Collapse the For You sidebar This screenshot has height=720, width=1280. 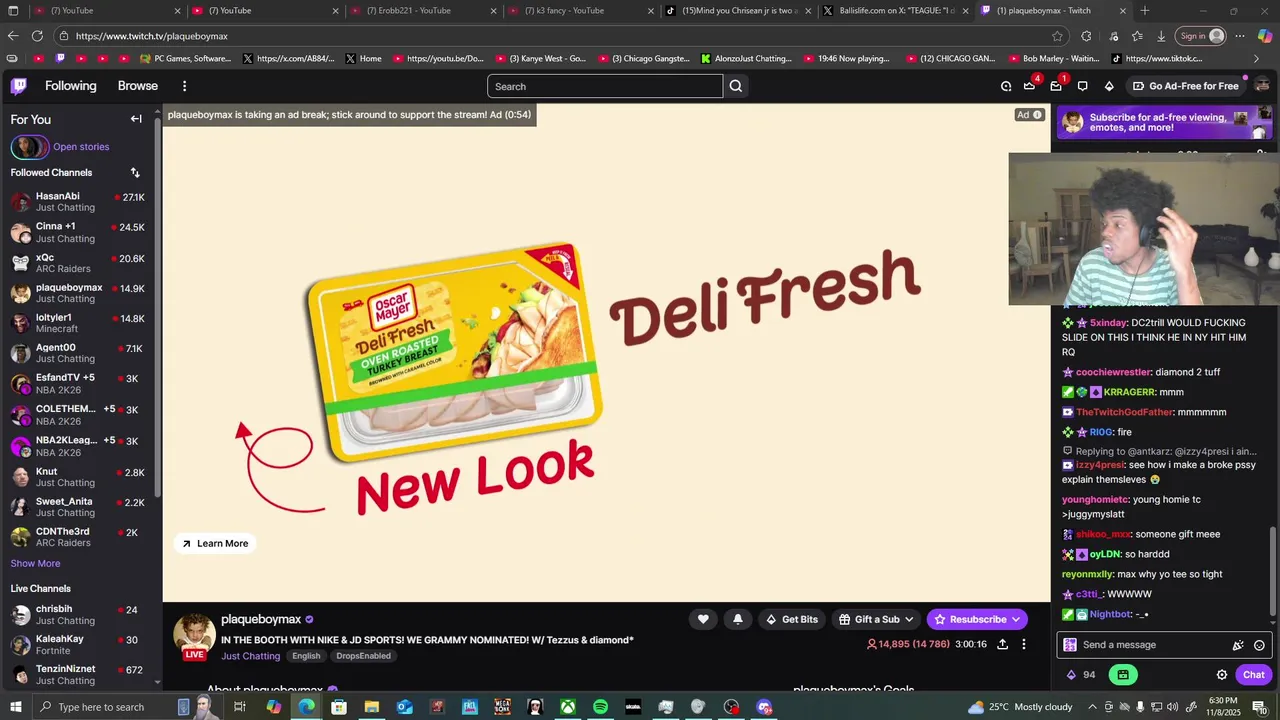(136, 119)
